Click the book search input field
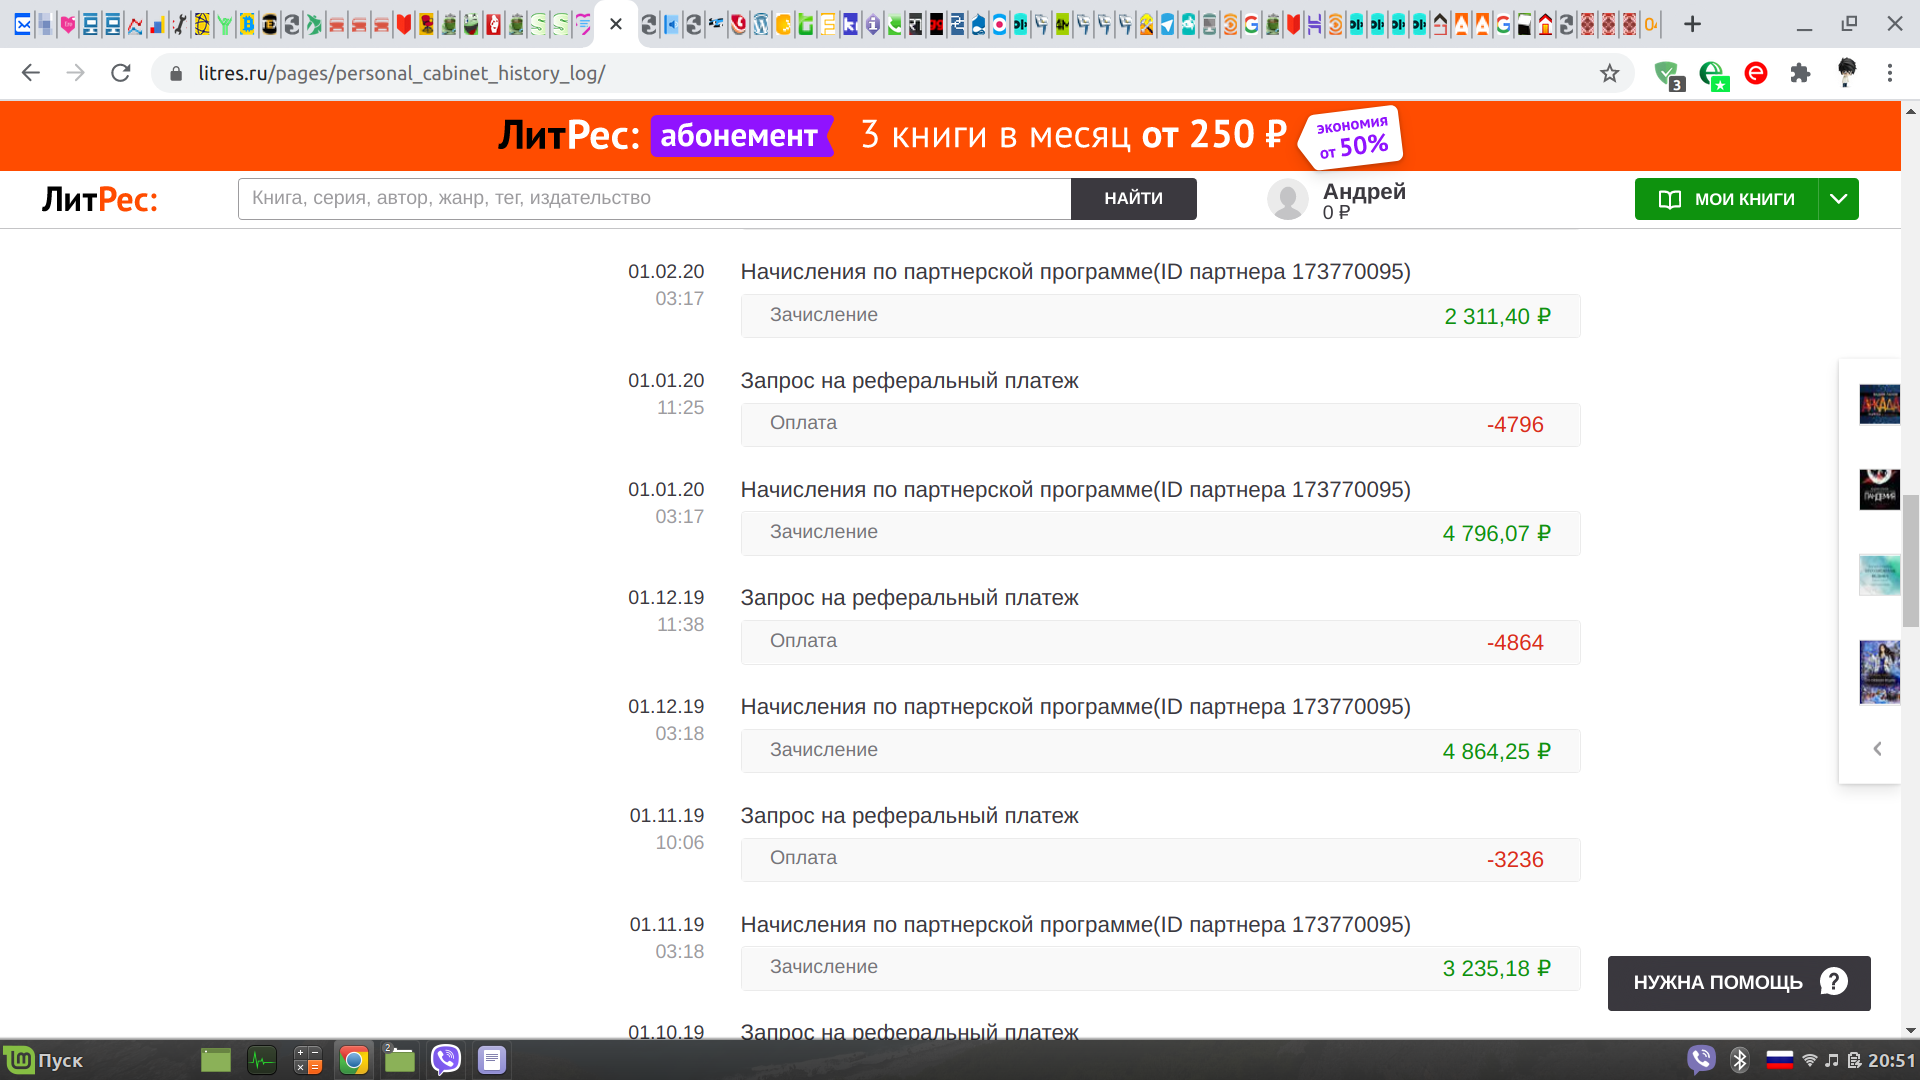 click(654, 199)
